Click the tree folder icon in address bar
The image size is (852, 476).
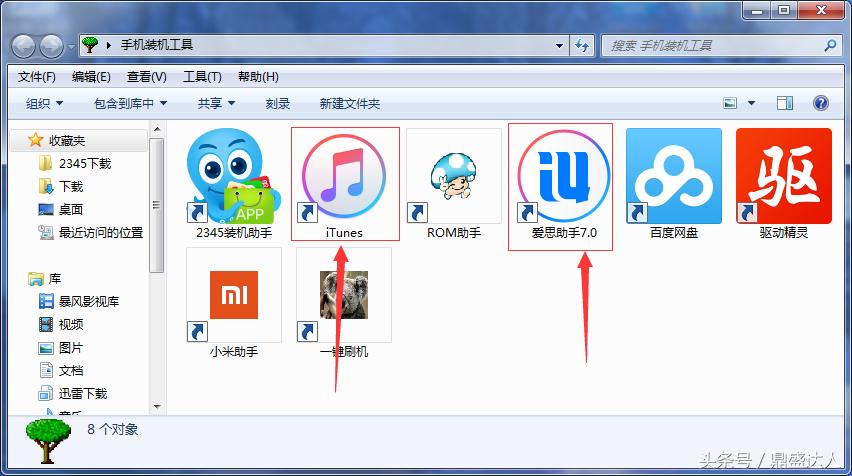click(x=90, y=45)
